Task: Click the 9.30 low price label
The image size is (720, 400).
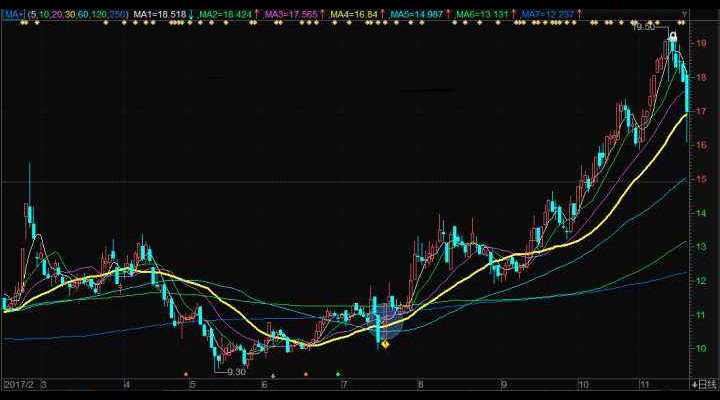Action: pos(236,372)
